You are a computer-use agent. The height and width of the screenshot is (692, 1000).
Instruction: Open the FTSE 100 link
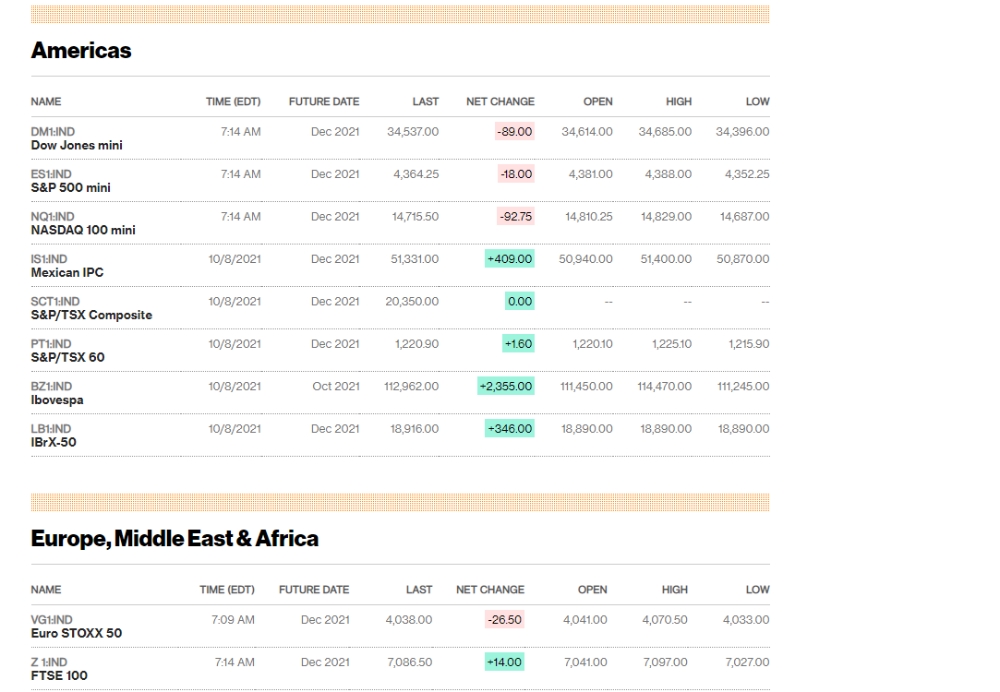click(59, 675)
